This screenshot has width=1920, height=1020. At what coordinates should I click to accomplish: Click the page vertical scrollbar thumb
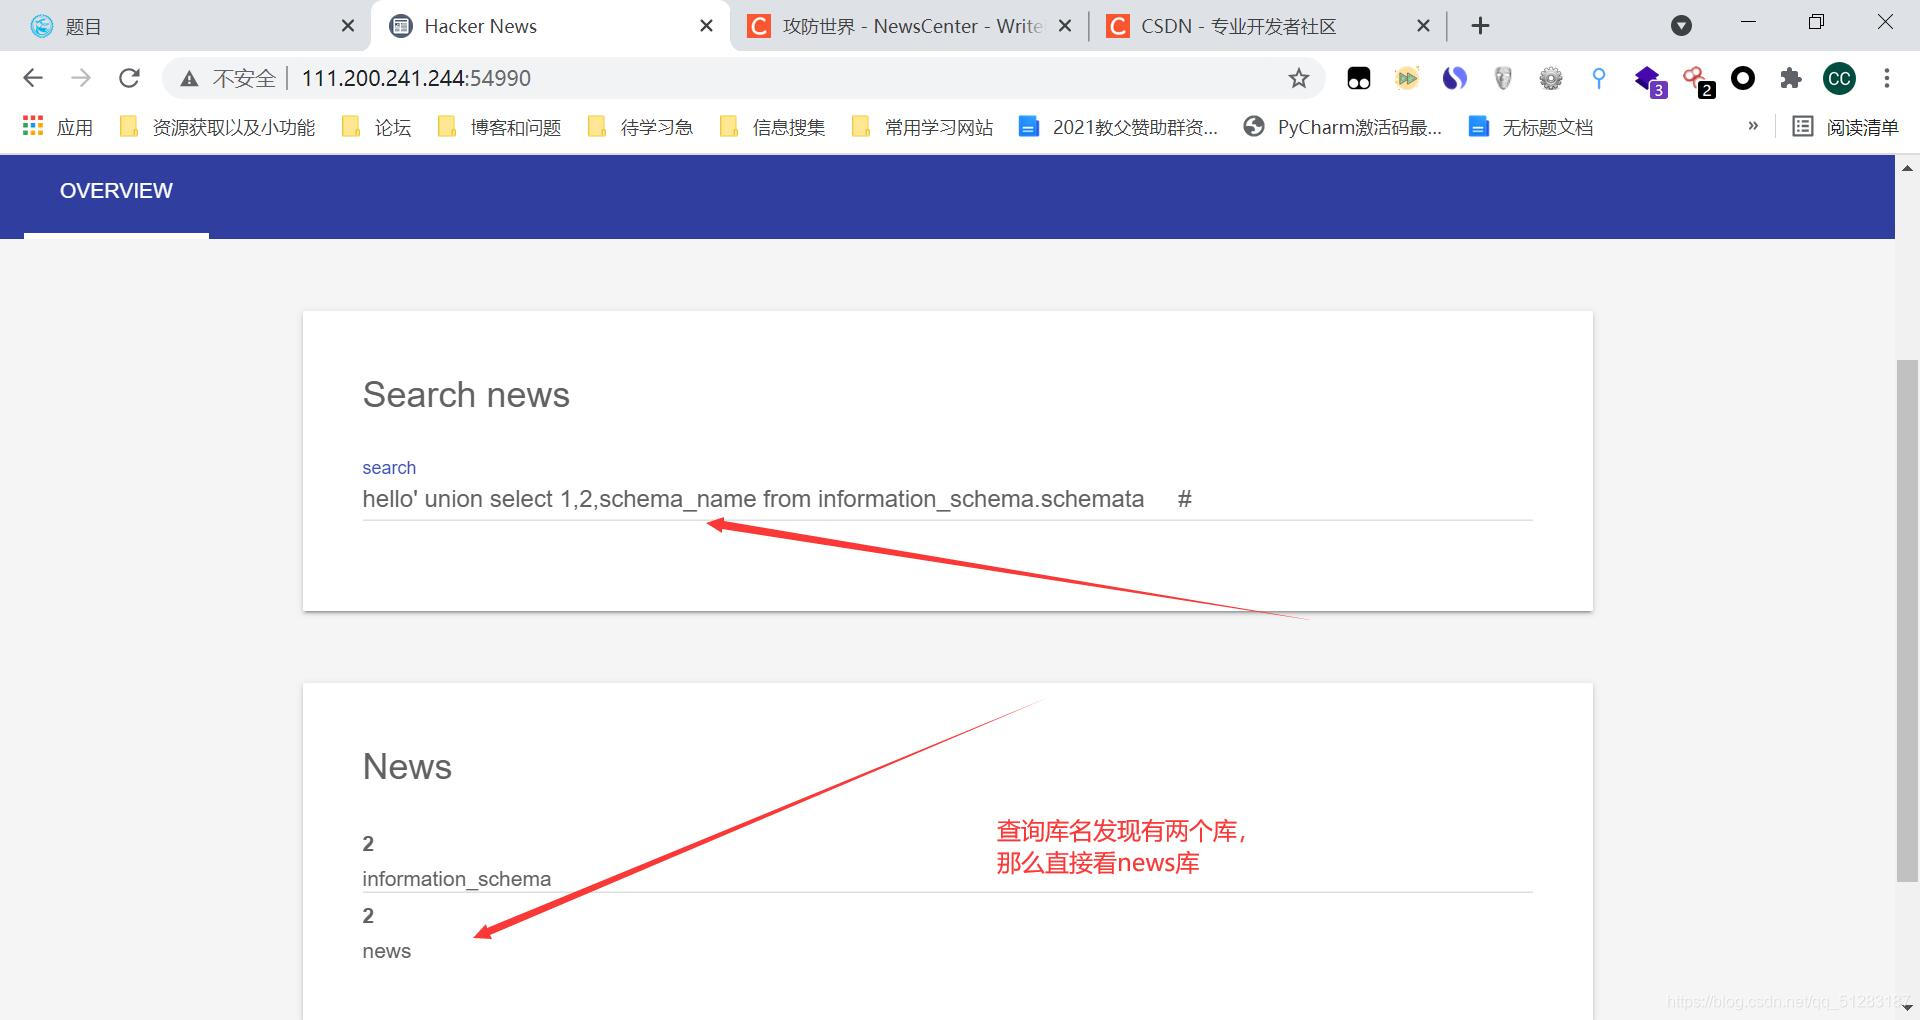tap(1907, 620)
